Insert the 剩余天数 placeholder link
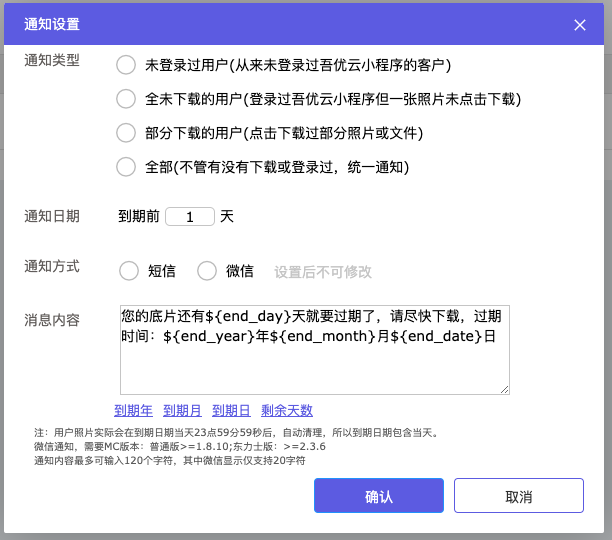 [x=287, y=410]
